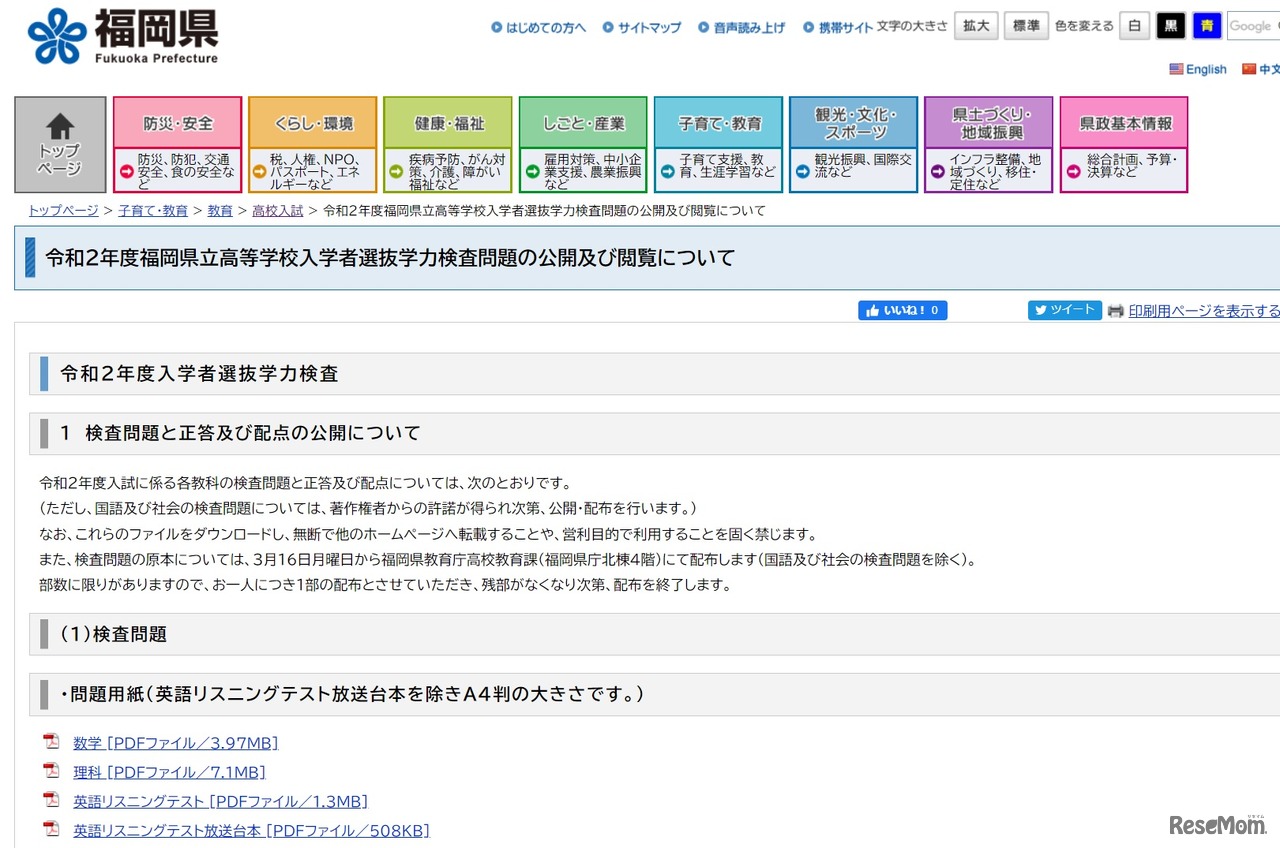The height and width of the screenshot is (848, 1280).
Task: Download the 英語リスニングテスト放送台本 PDF
Action: click(167, 830)
